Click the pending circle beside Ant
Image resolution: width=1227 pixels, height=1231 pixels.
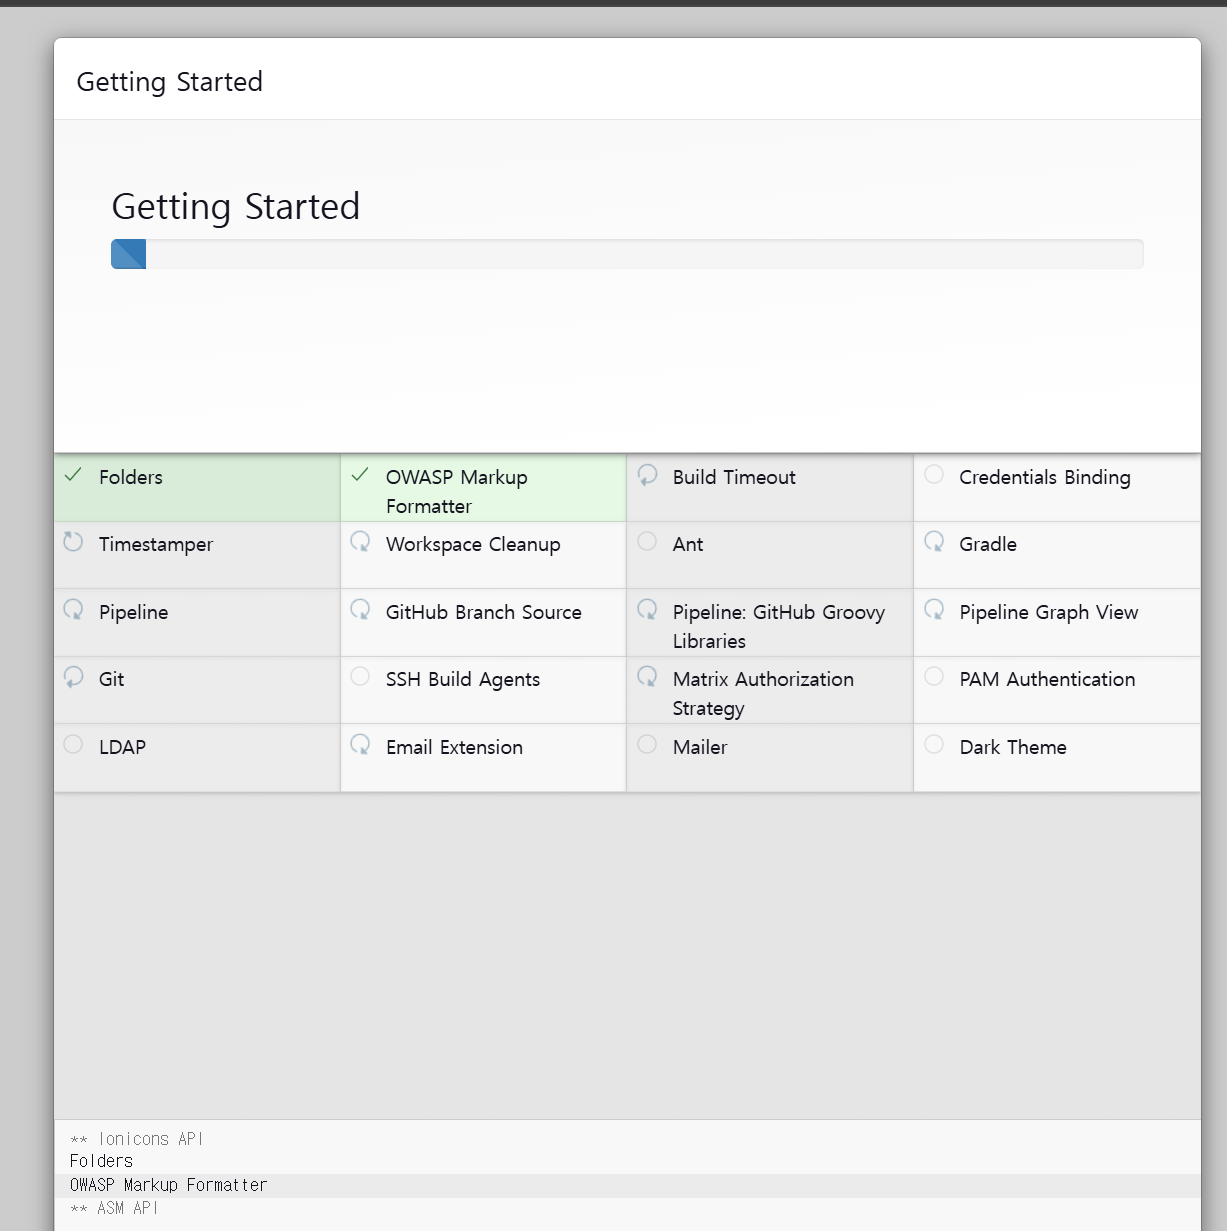click(x=647, y=541)
